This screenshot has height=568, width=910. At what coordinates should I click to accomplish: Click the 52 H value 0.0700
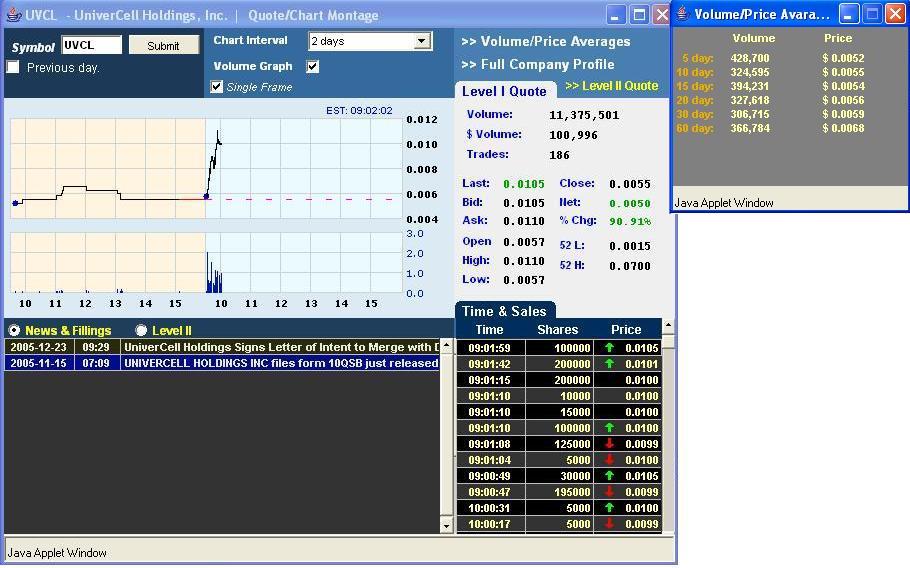[630, 266]
